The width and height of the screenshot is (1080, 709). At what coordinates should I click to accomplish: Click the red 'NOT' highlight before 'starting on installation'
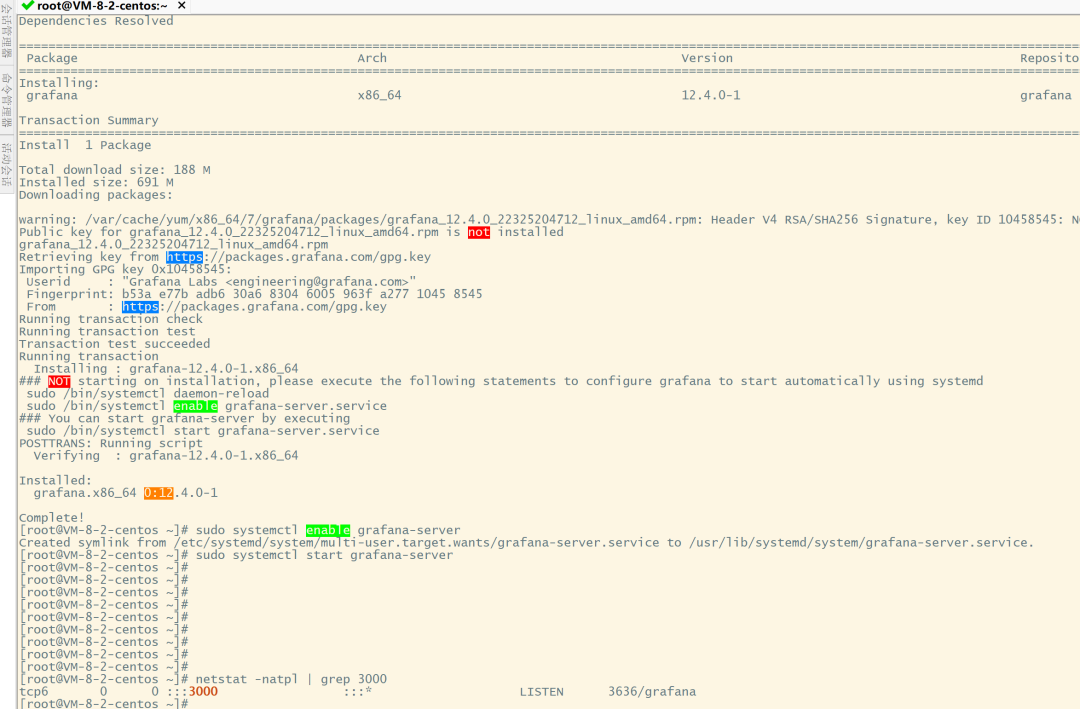coord(59,381)
